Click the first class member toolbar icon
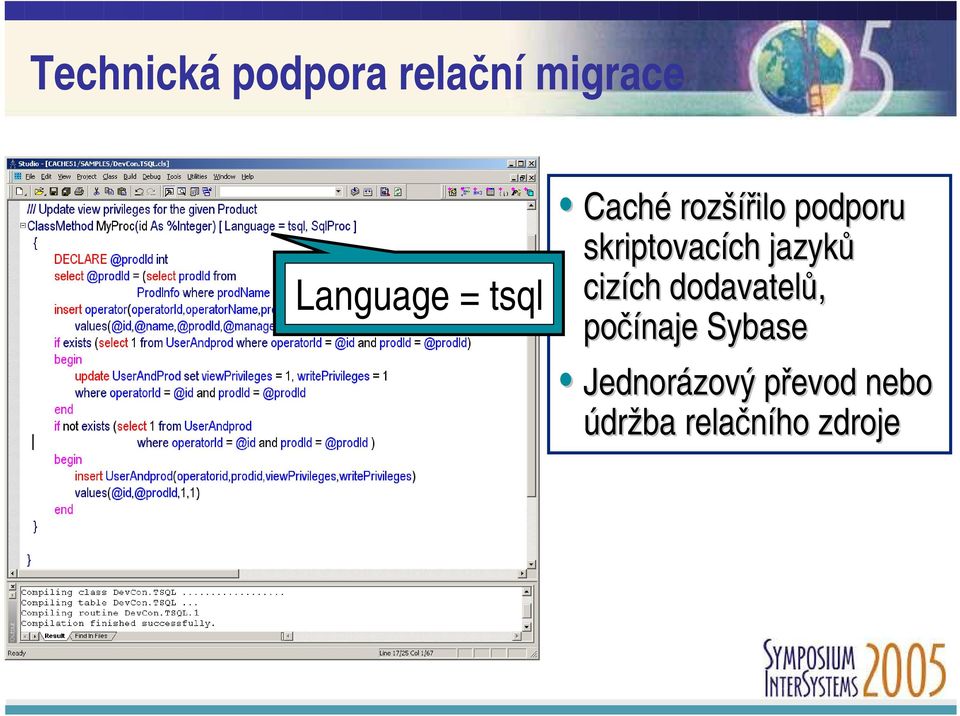 tap(452, 192)
